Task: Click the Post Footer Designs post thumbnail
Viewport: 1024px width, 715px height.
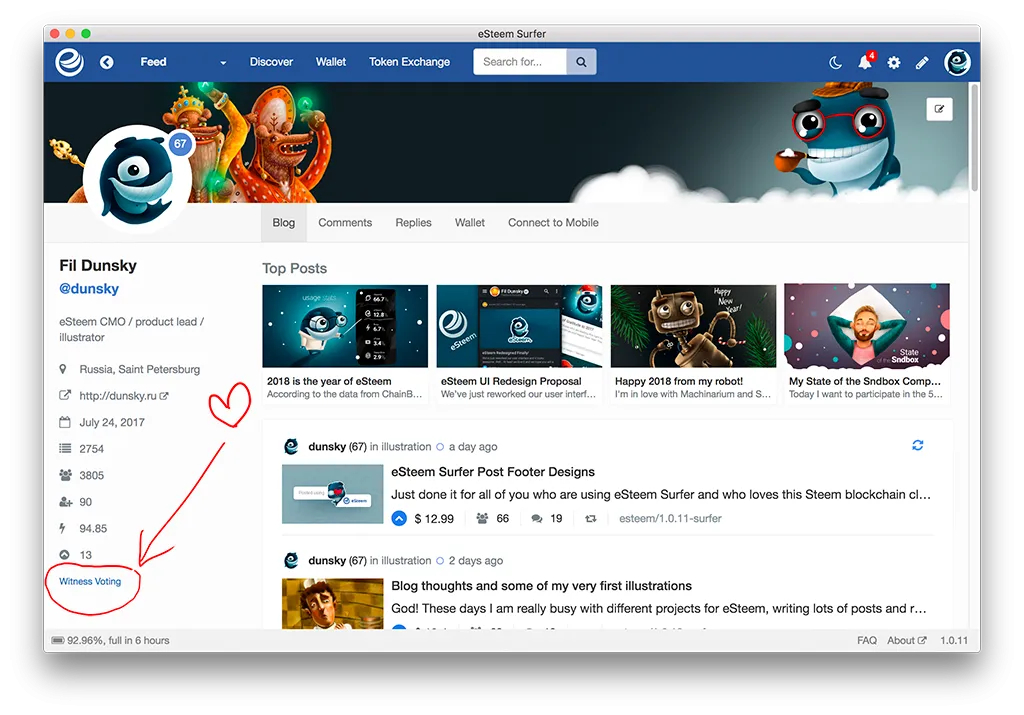Action: click(x=332, y=494)
